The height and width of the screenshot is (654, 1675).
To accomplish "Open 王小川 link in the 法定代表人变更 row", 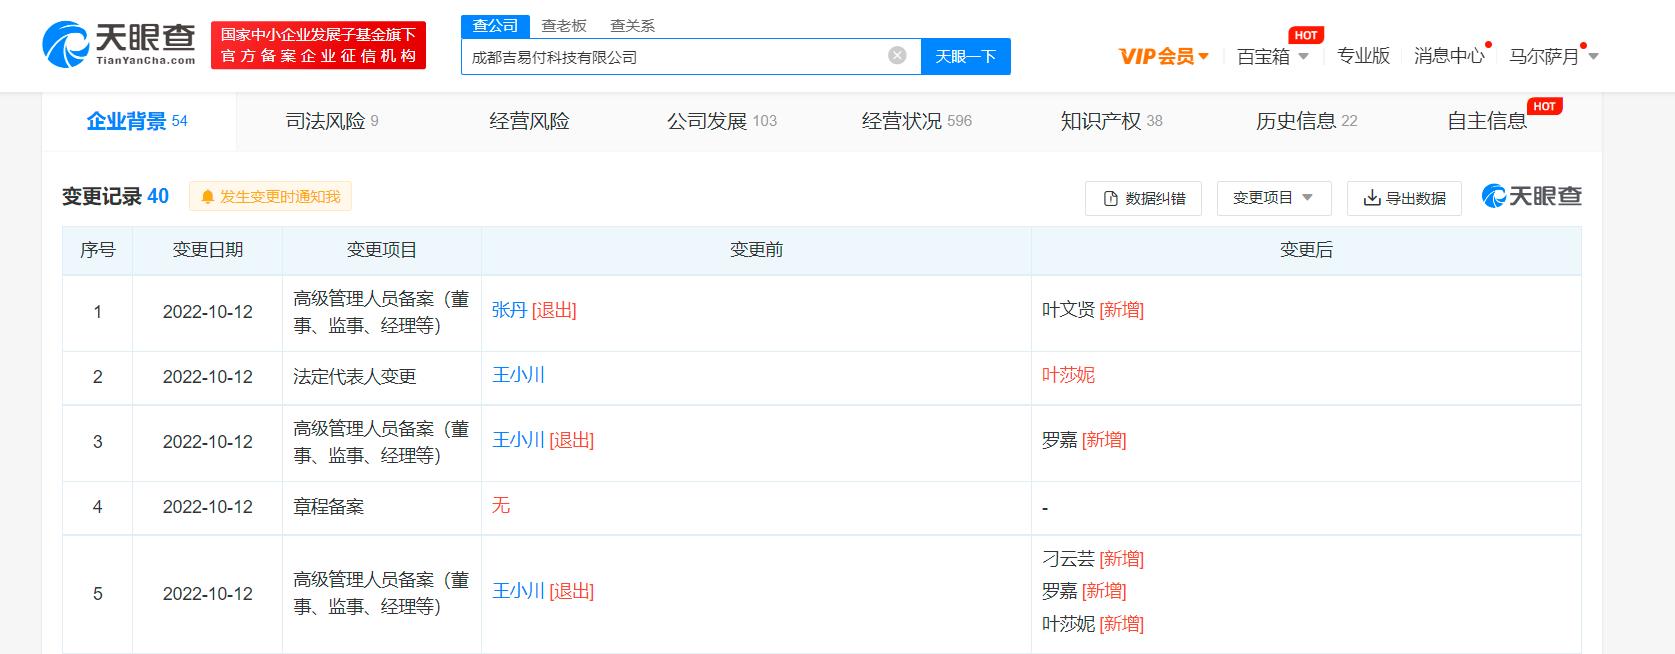I will click(x=518, y=375).
